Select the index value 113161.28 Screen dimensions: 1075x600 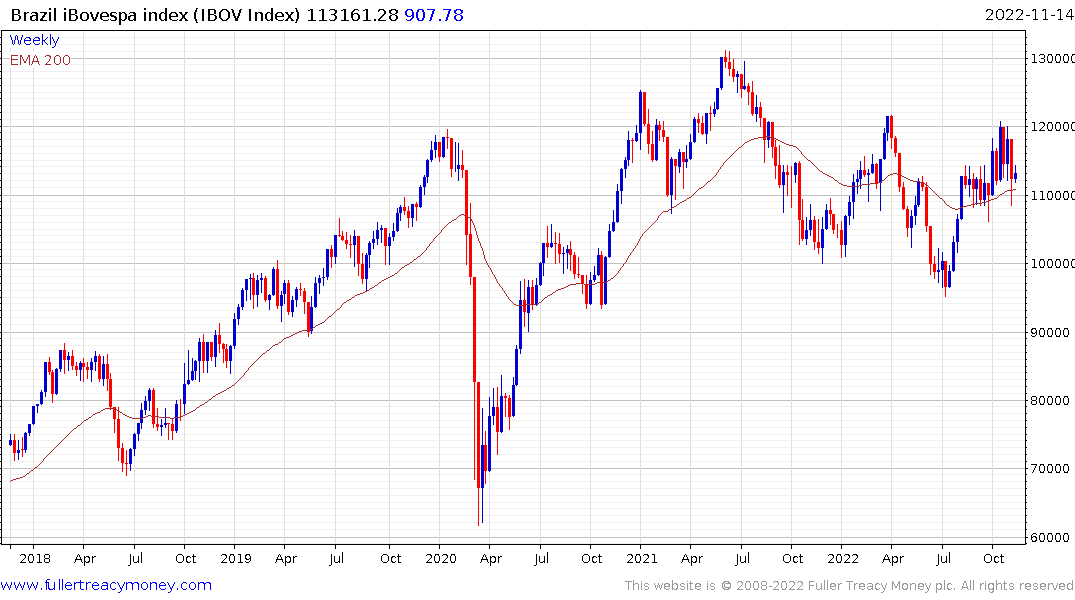(x=352, y=14)
